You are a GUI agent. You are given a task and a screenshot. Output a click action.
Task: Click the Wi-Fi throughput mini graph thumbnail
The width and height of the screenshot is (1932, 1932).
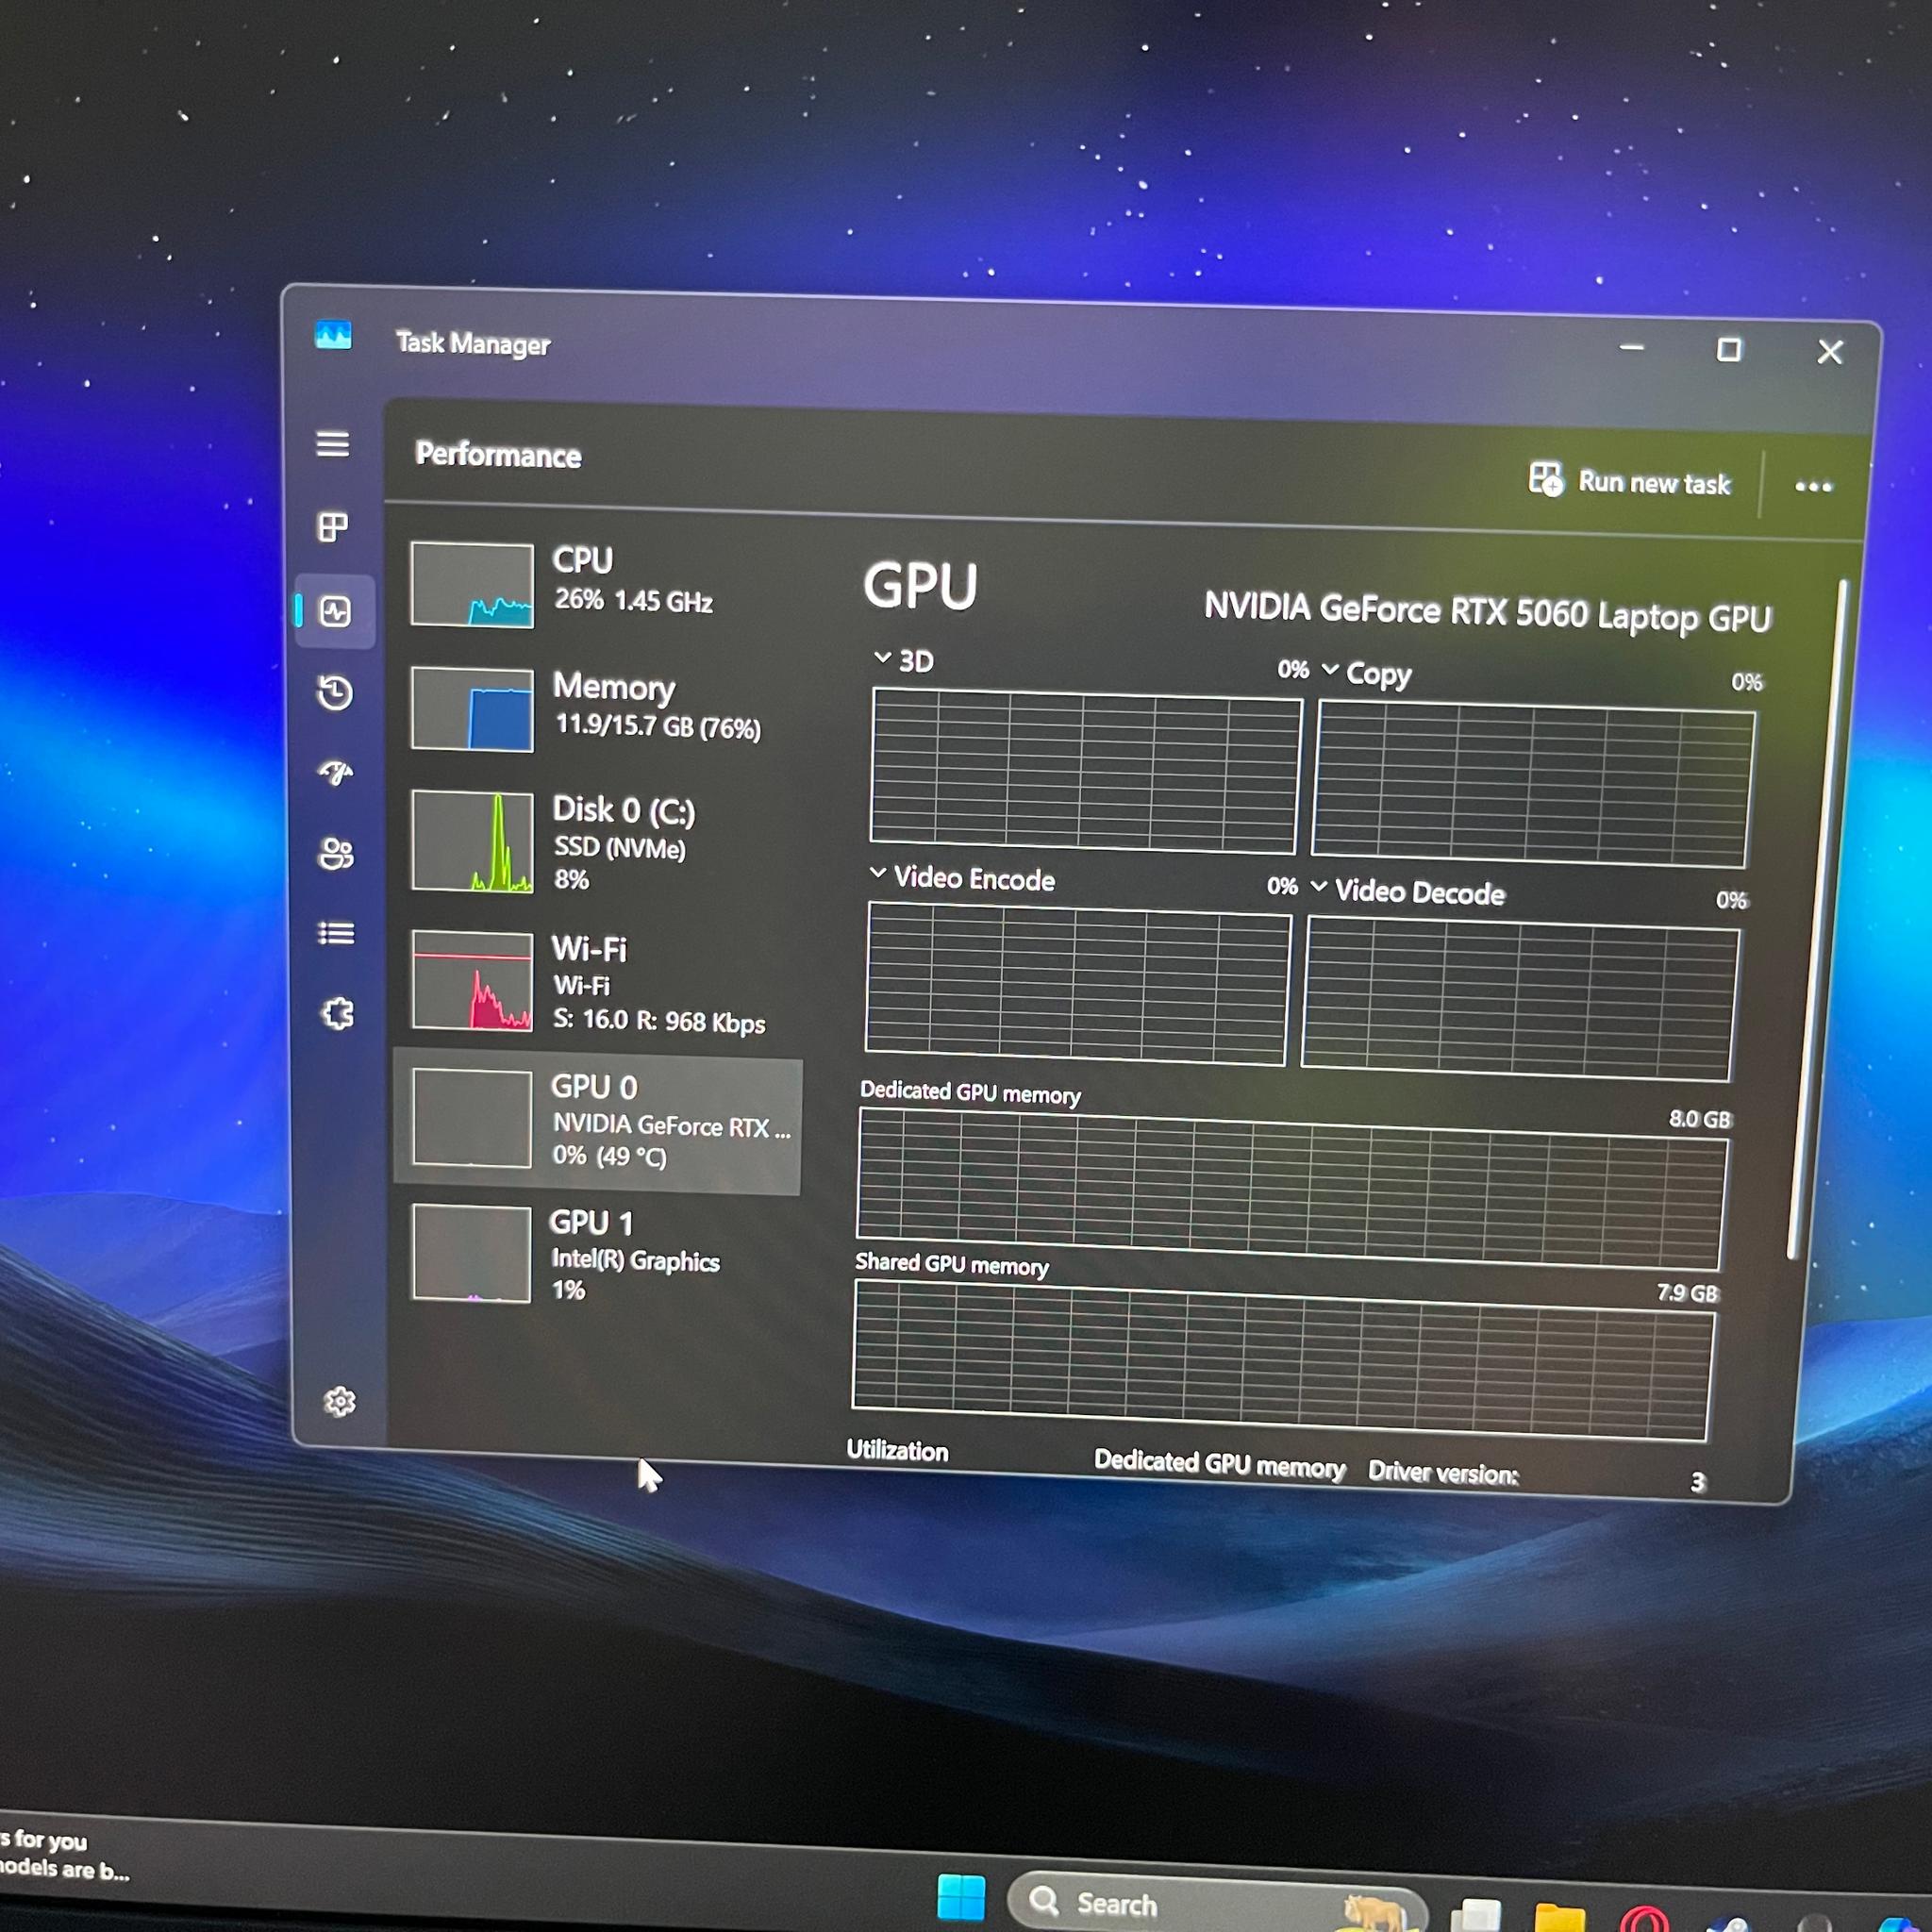(472, 980)
